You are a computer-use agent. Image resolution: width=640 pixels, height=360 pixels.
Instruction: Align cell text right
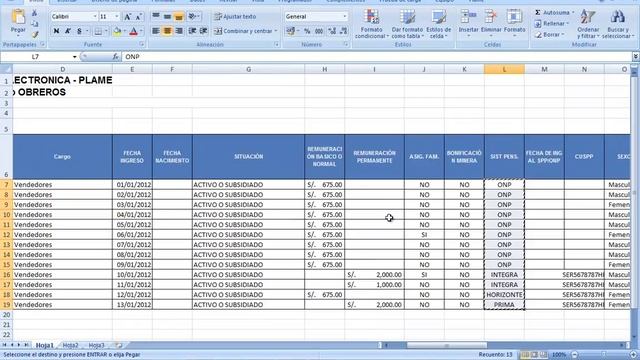pyautogui.click(x=179, y=31)
